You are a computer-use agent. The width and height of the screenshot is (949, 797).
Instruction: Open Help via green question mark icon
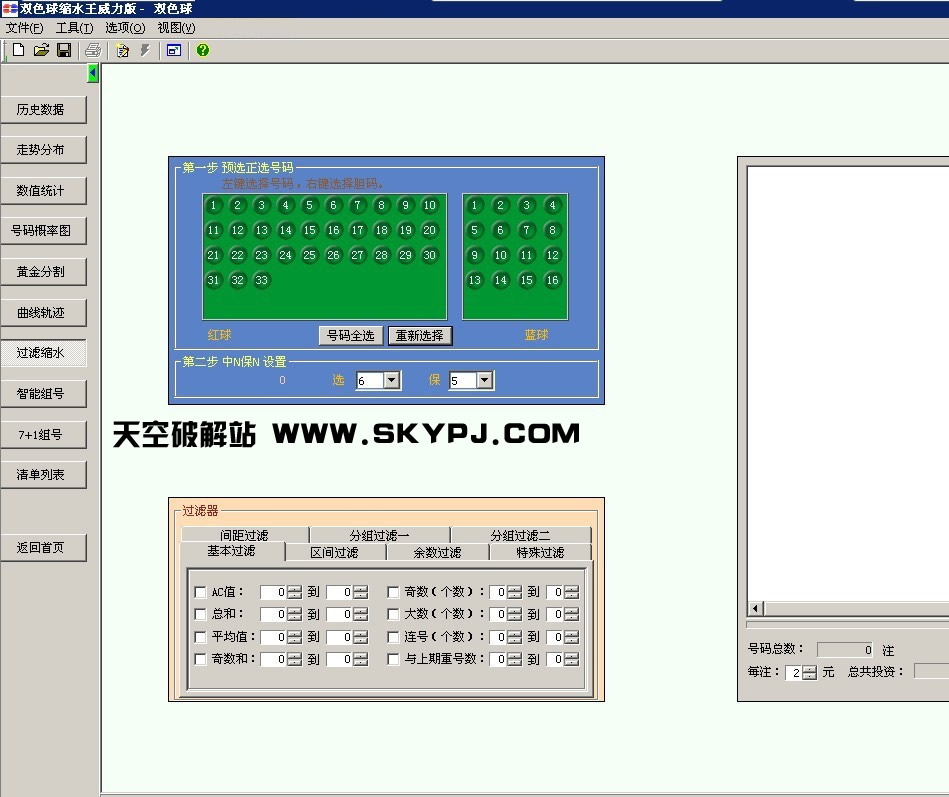(203, 50)
